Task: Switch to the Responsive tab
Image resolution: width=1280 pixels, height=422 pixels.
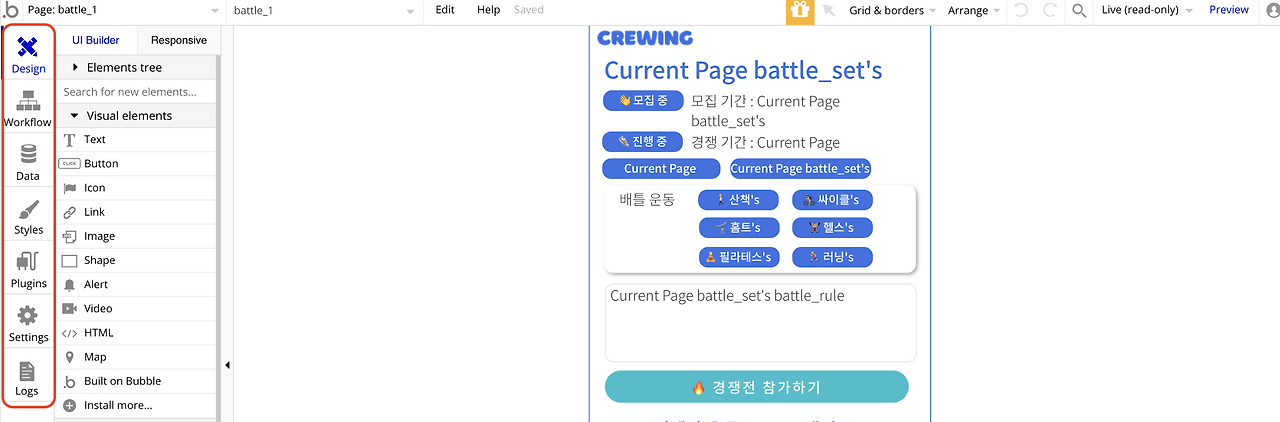Action: [x=179, y=40]
